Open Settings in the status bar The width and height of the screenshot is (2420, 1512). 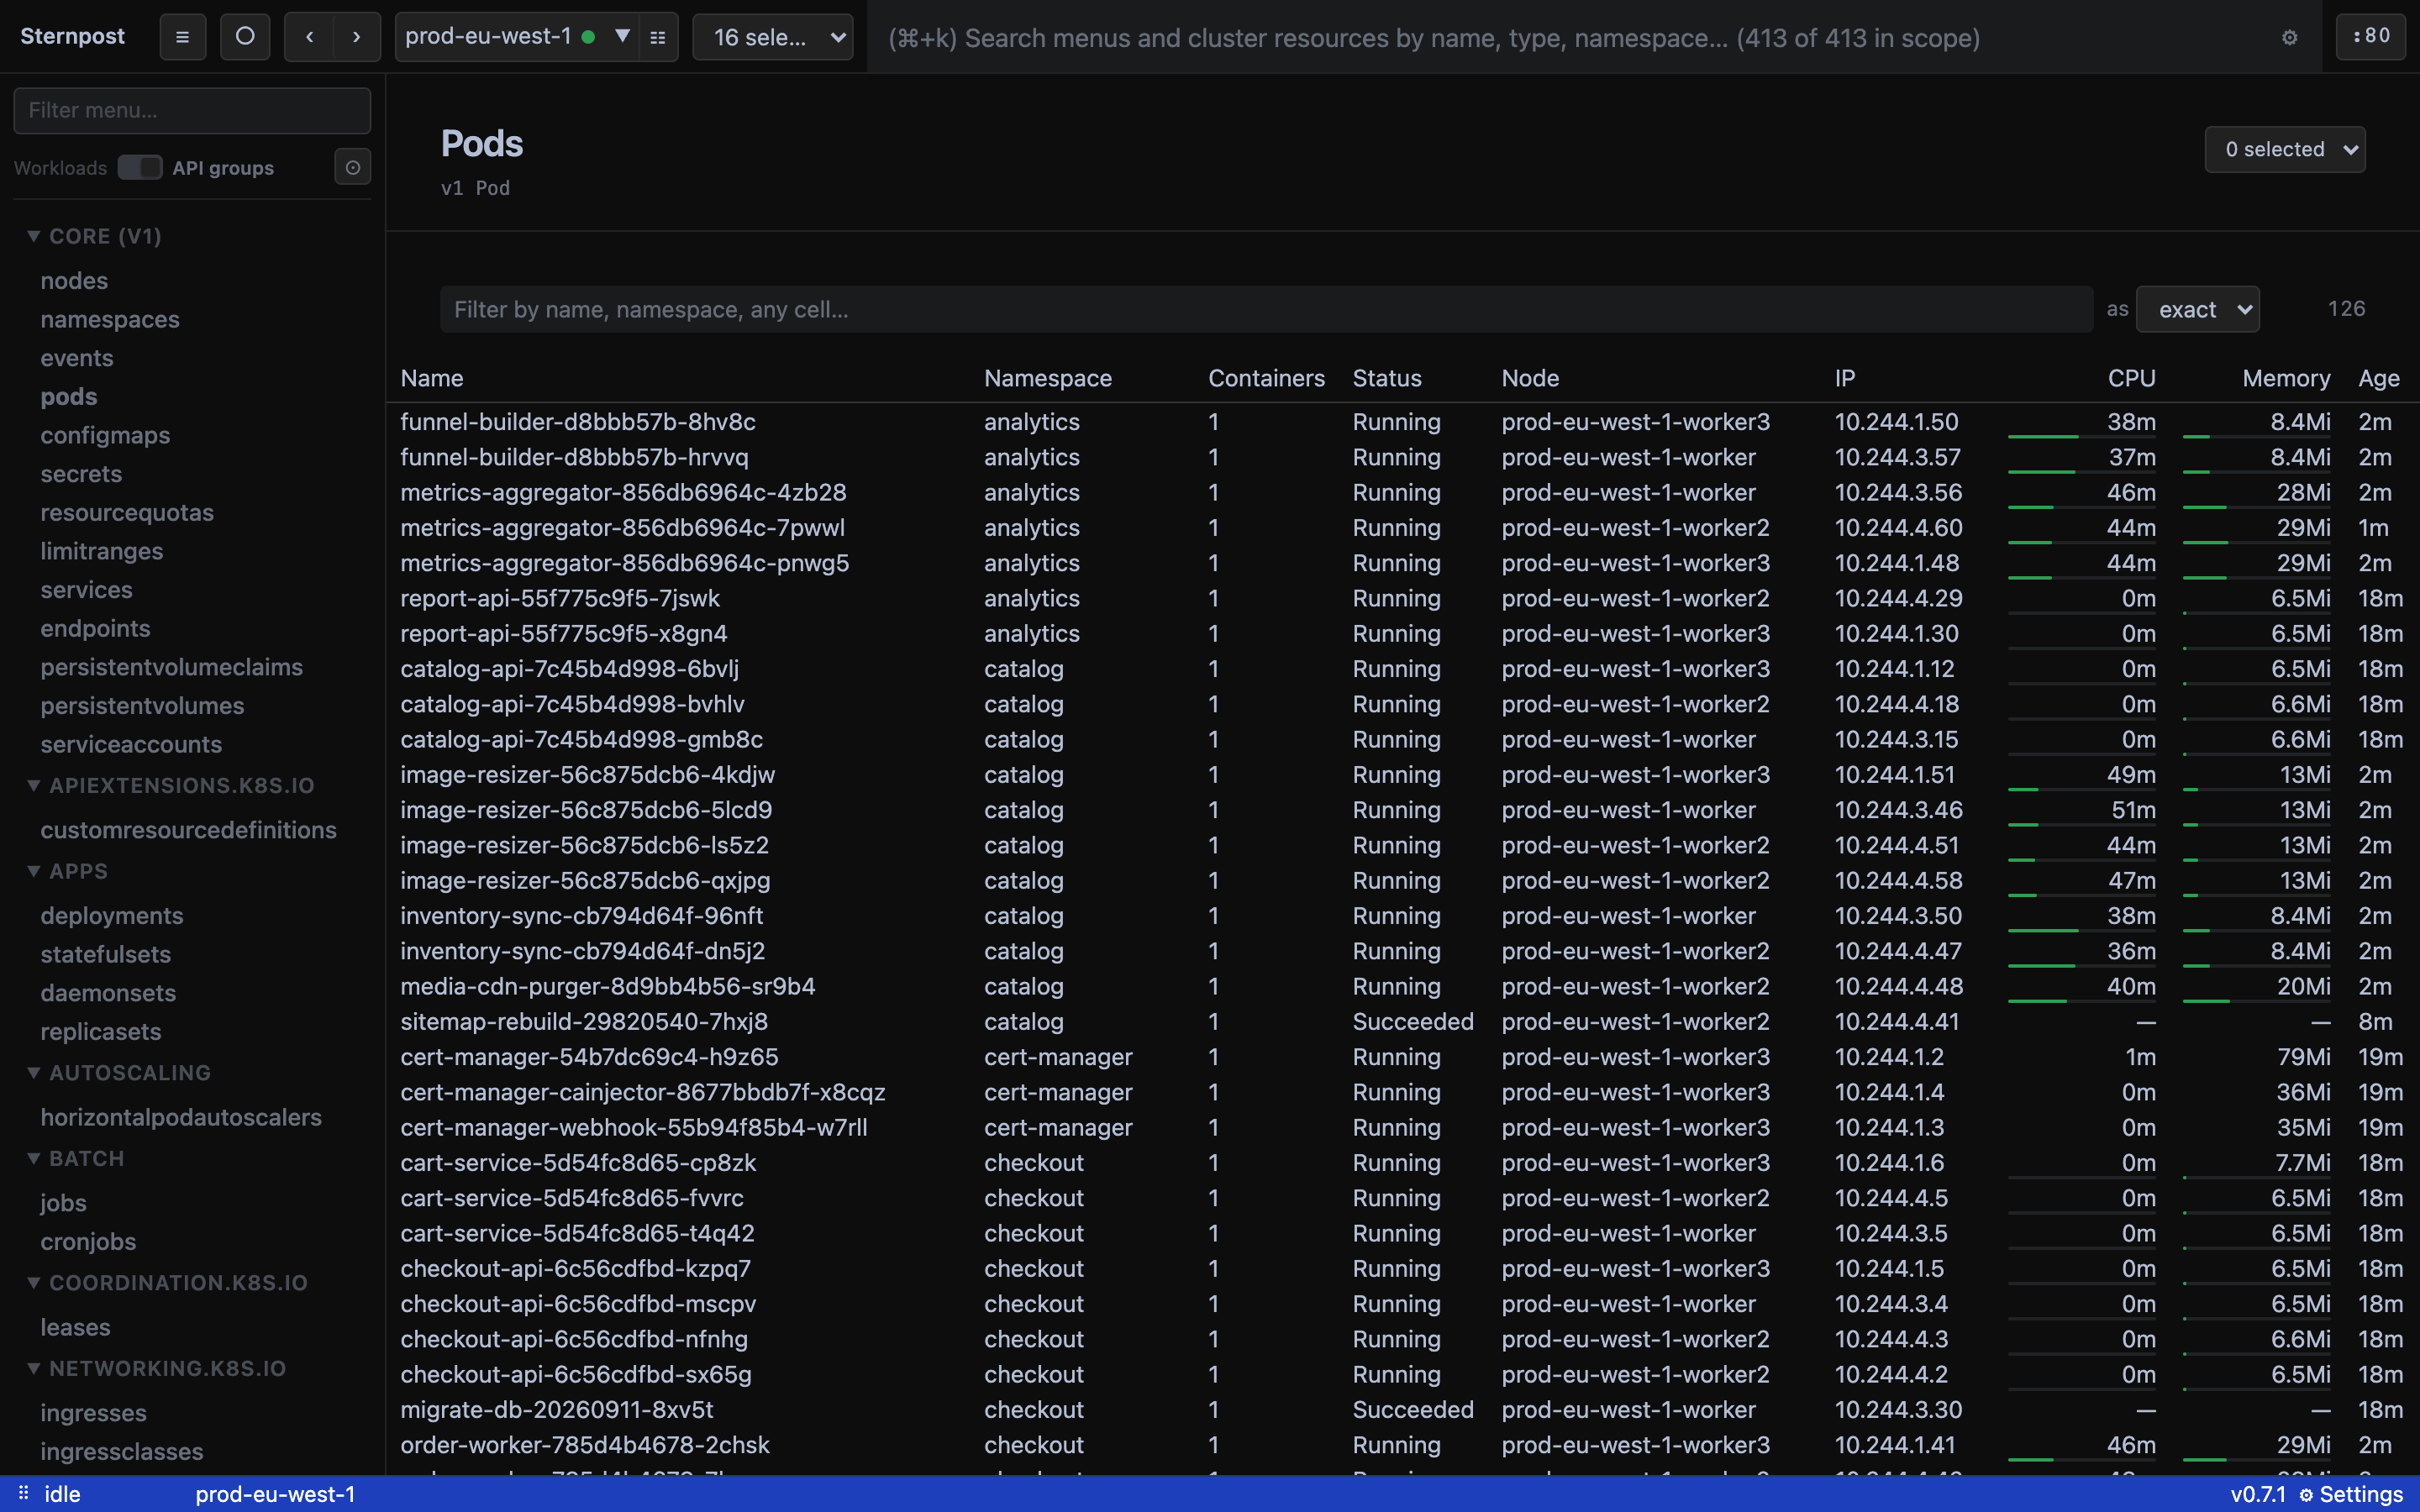tap(2350, 1494)
